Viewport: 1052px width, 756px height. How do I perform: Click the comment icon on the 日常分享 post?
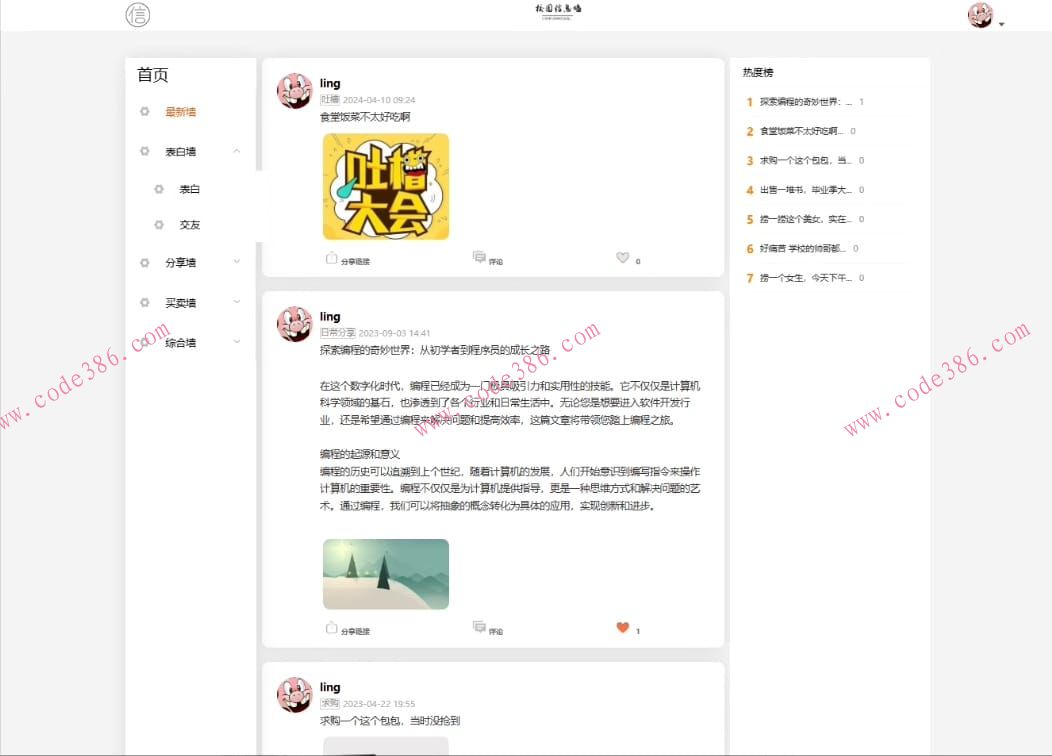click(x=479, y=627)
